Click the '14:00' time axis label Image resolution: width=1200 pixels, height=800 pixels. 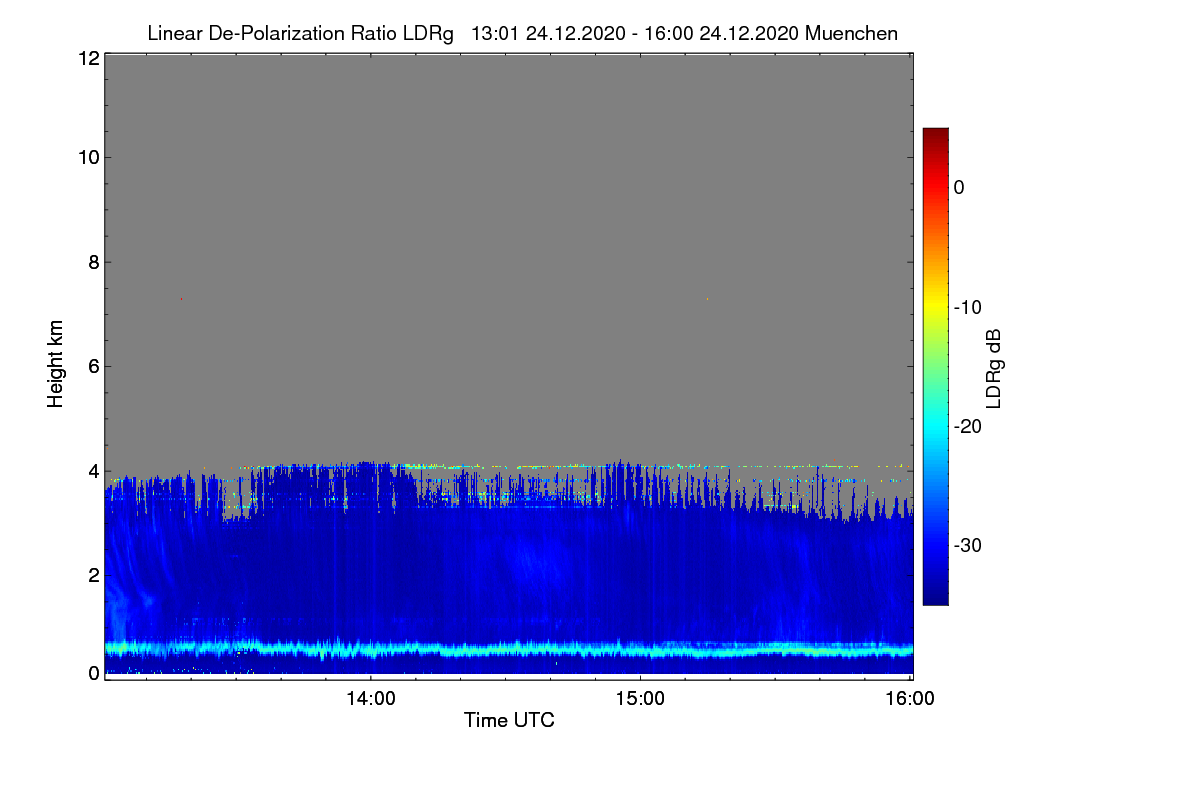pyautogui.click(x=370, y=699)
